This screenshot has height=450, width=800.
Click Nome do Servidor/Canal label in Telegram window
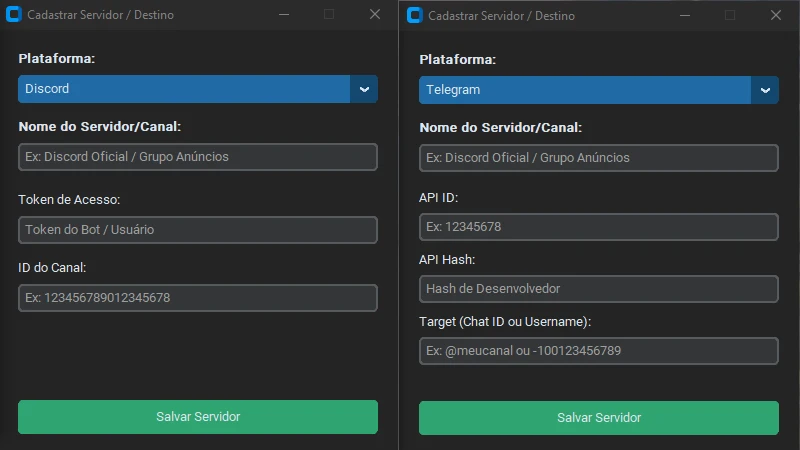tap(501, 128)
